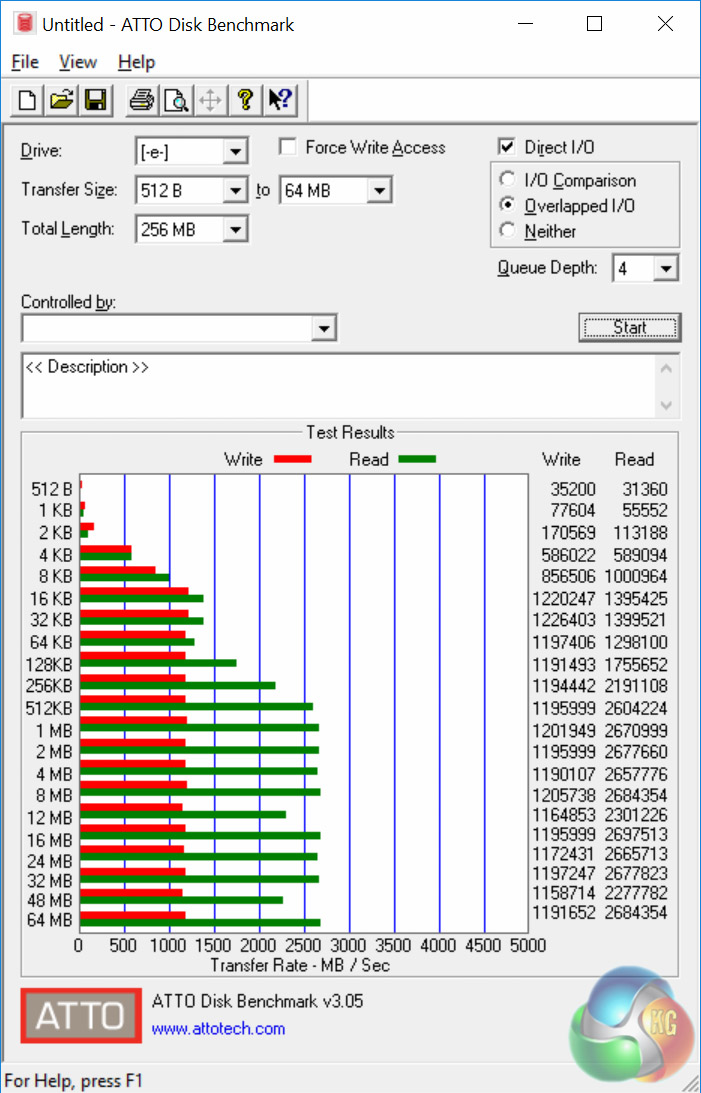The height and width of the screenshot is (1093, 701).
Task: Click read value 2277782
Action: [635, 893]
